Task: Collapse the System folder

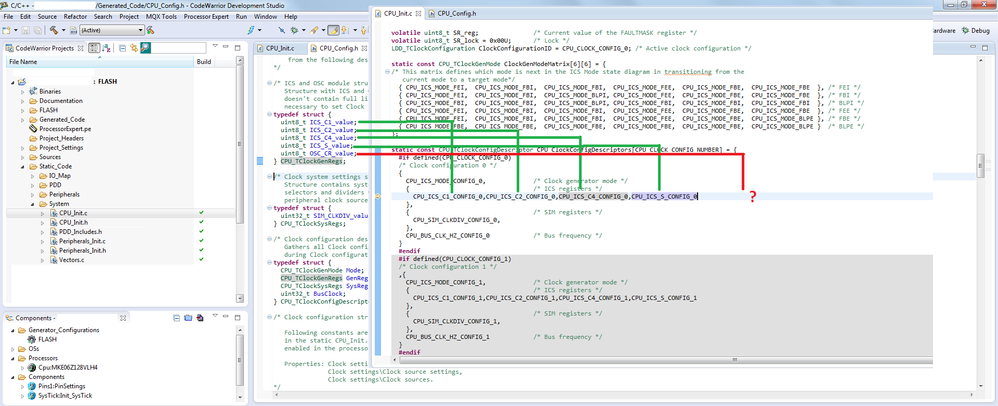Action: coord(33,204)
